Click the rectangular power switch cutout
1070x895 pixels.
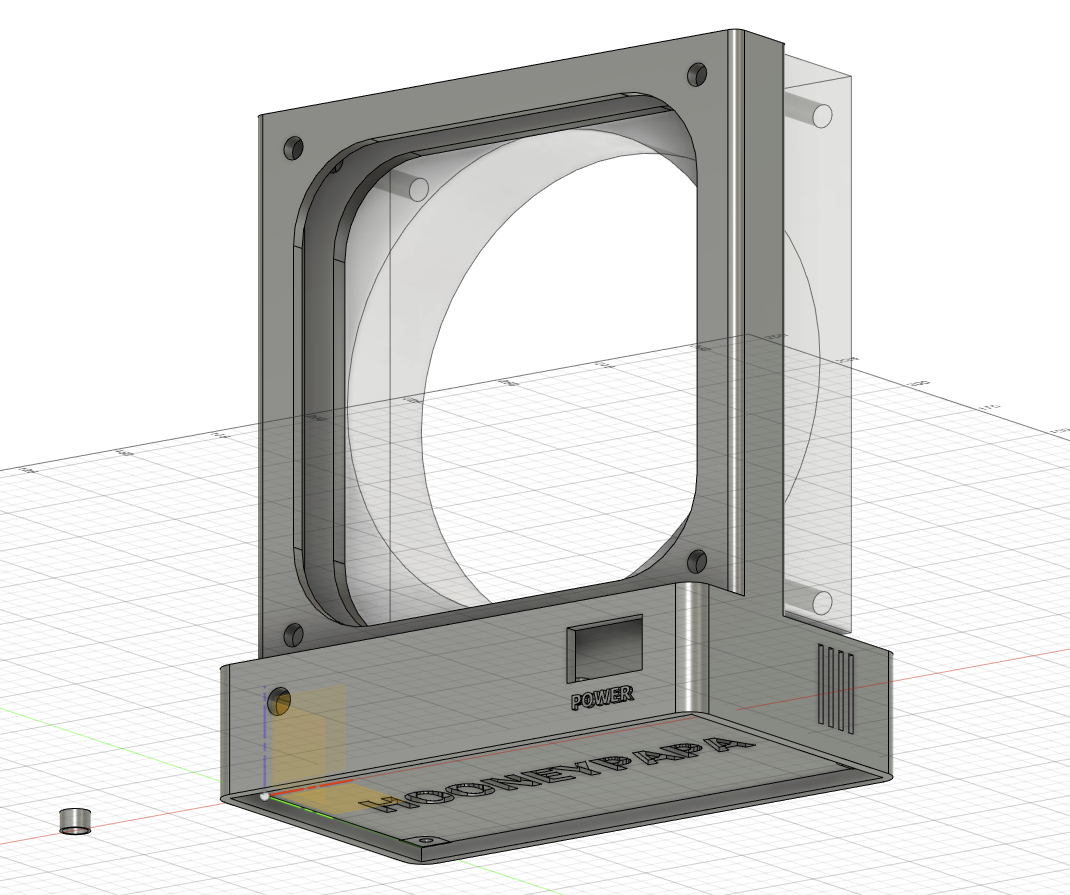605,649
